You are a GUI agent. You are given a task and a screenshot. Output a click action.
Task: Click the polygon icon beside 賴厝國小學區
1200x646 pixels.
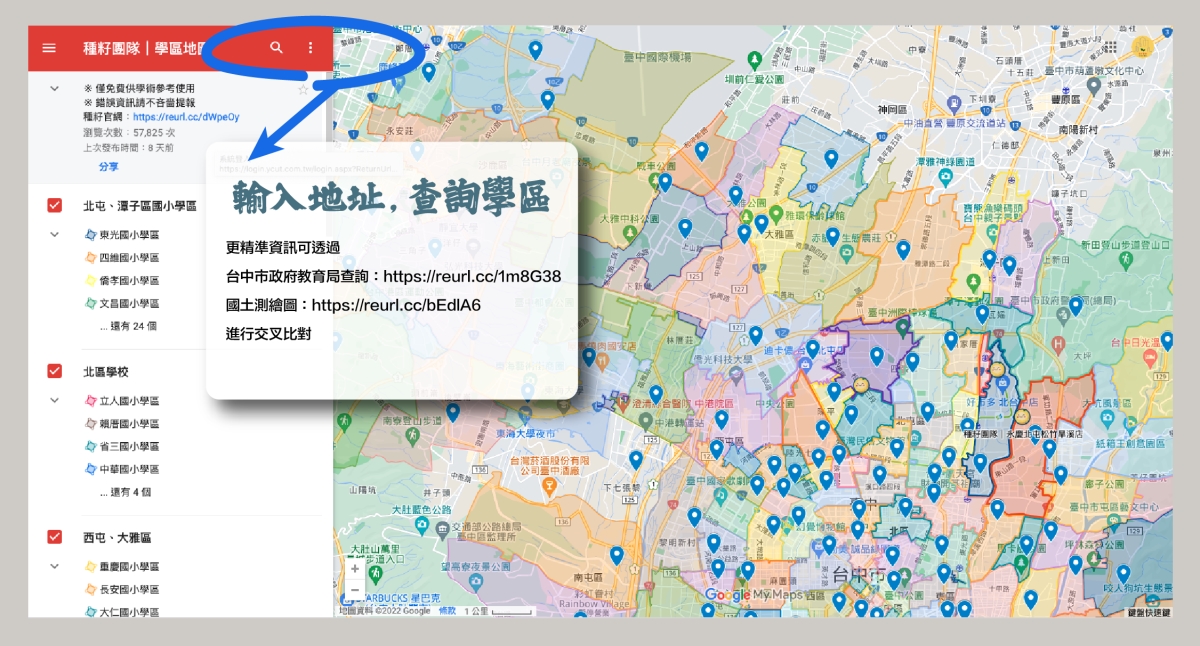coord(89,424)
